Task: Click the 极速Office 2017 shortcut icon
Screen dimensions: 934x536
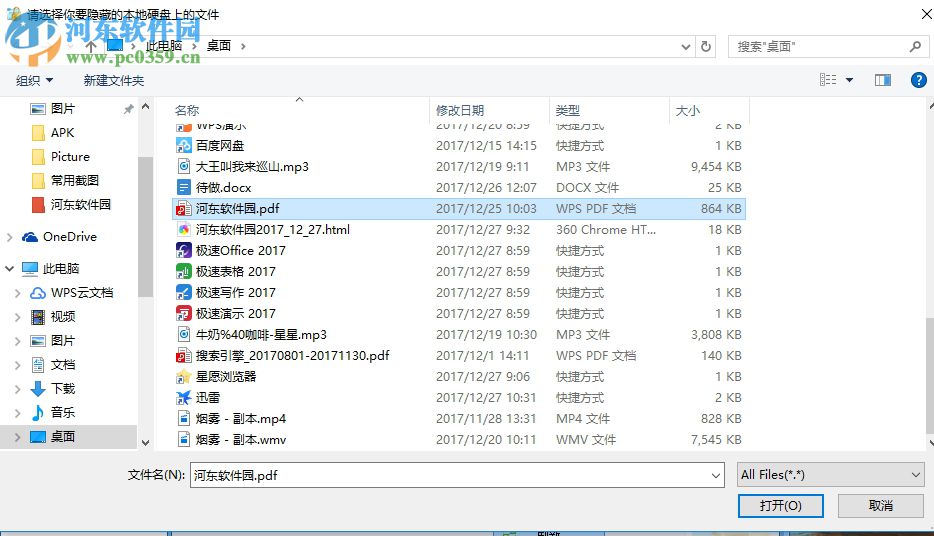Action: [183, 250]
